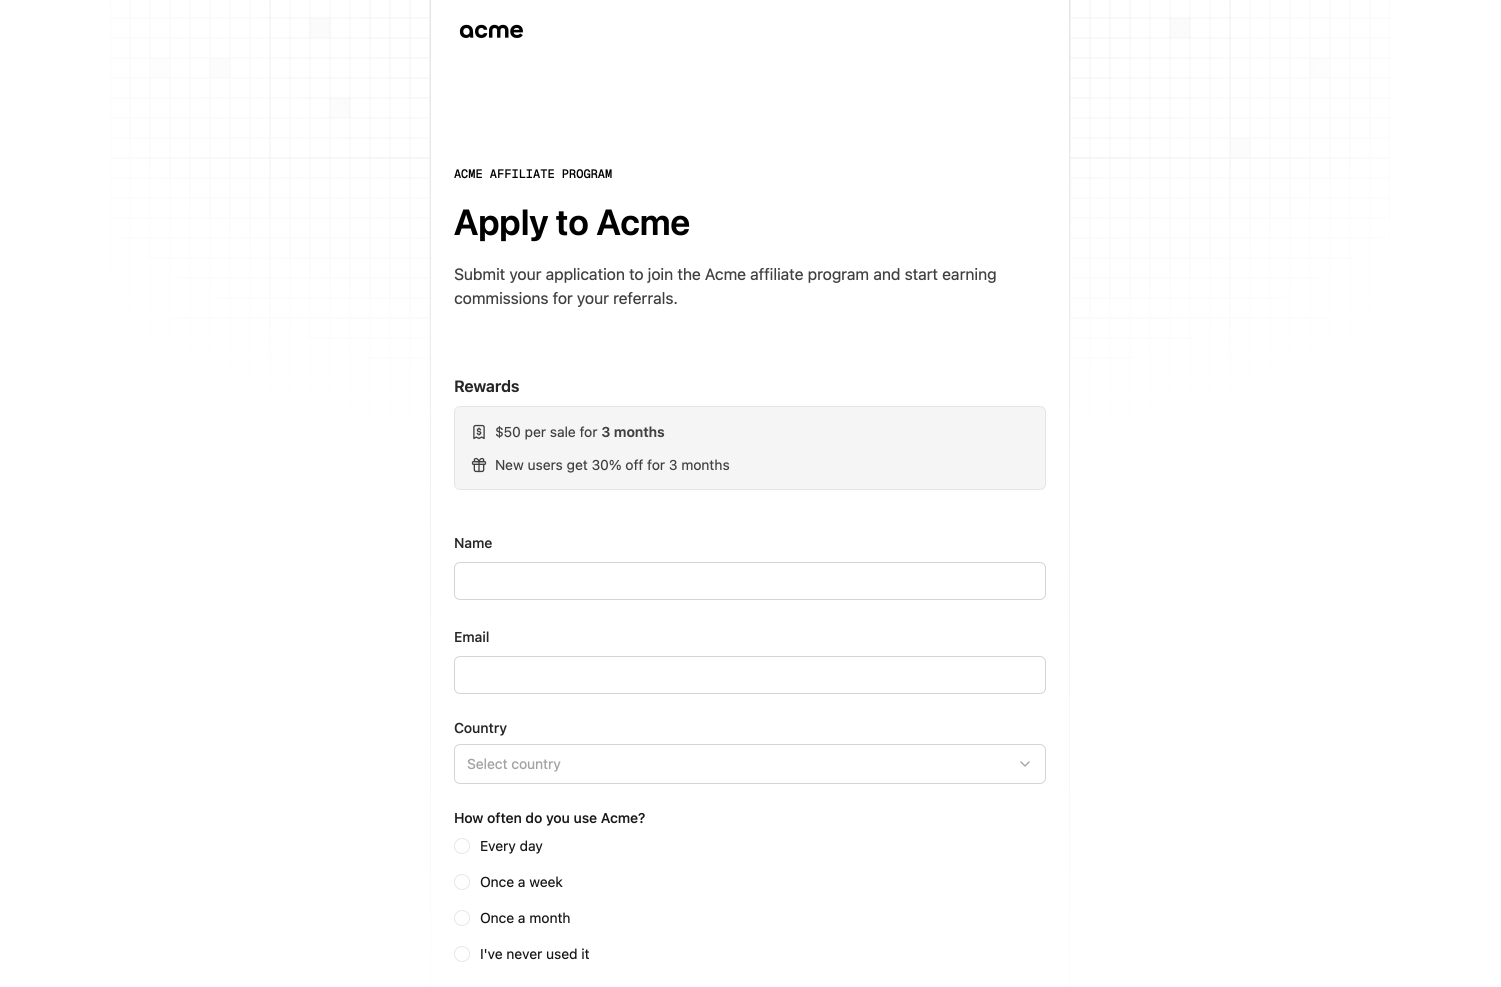
Task: Click the 'Apply to Acme' heading
Action: (x=571, y=223)
